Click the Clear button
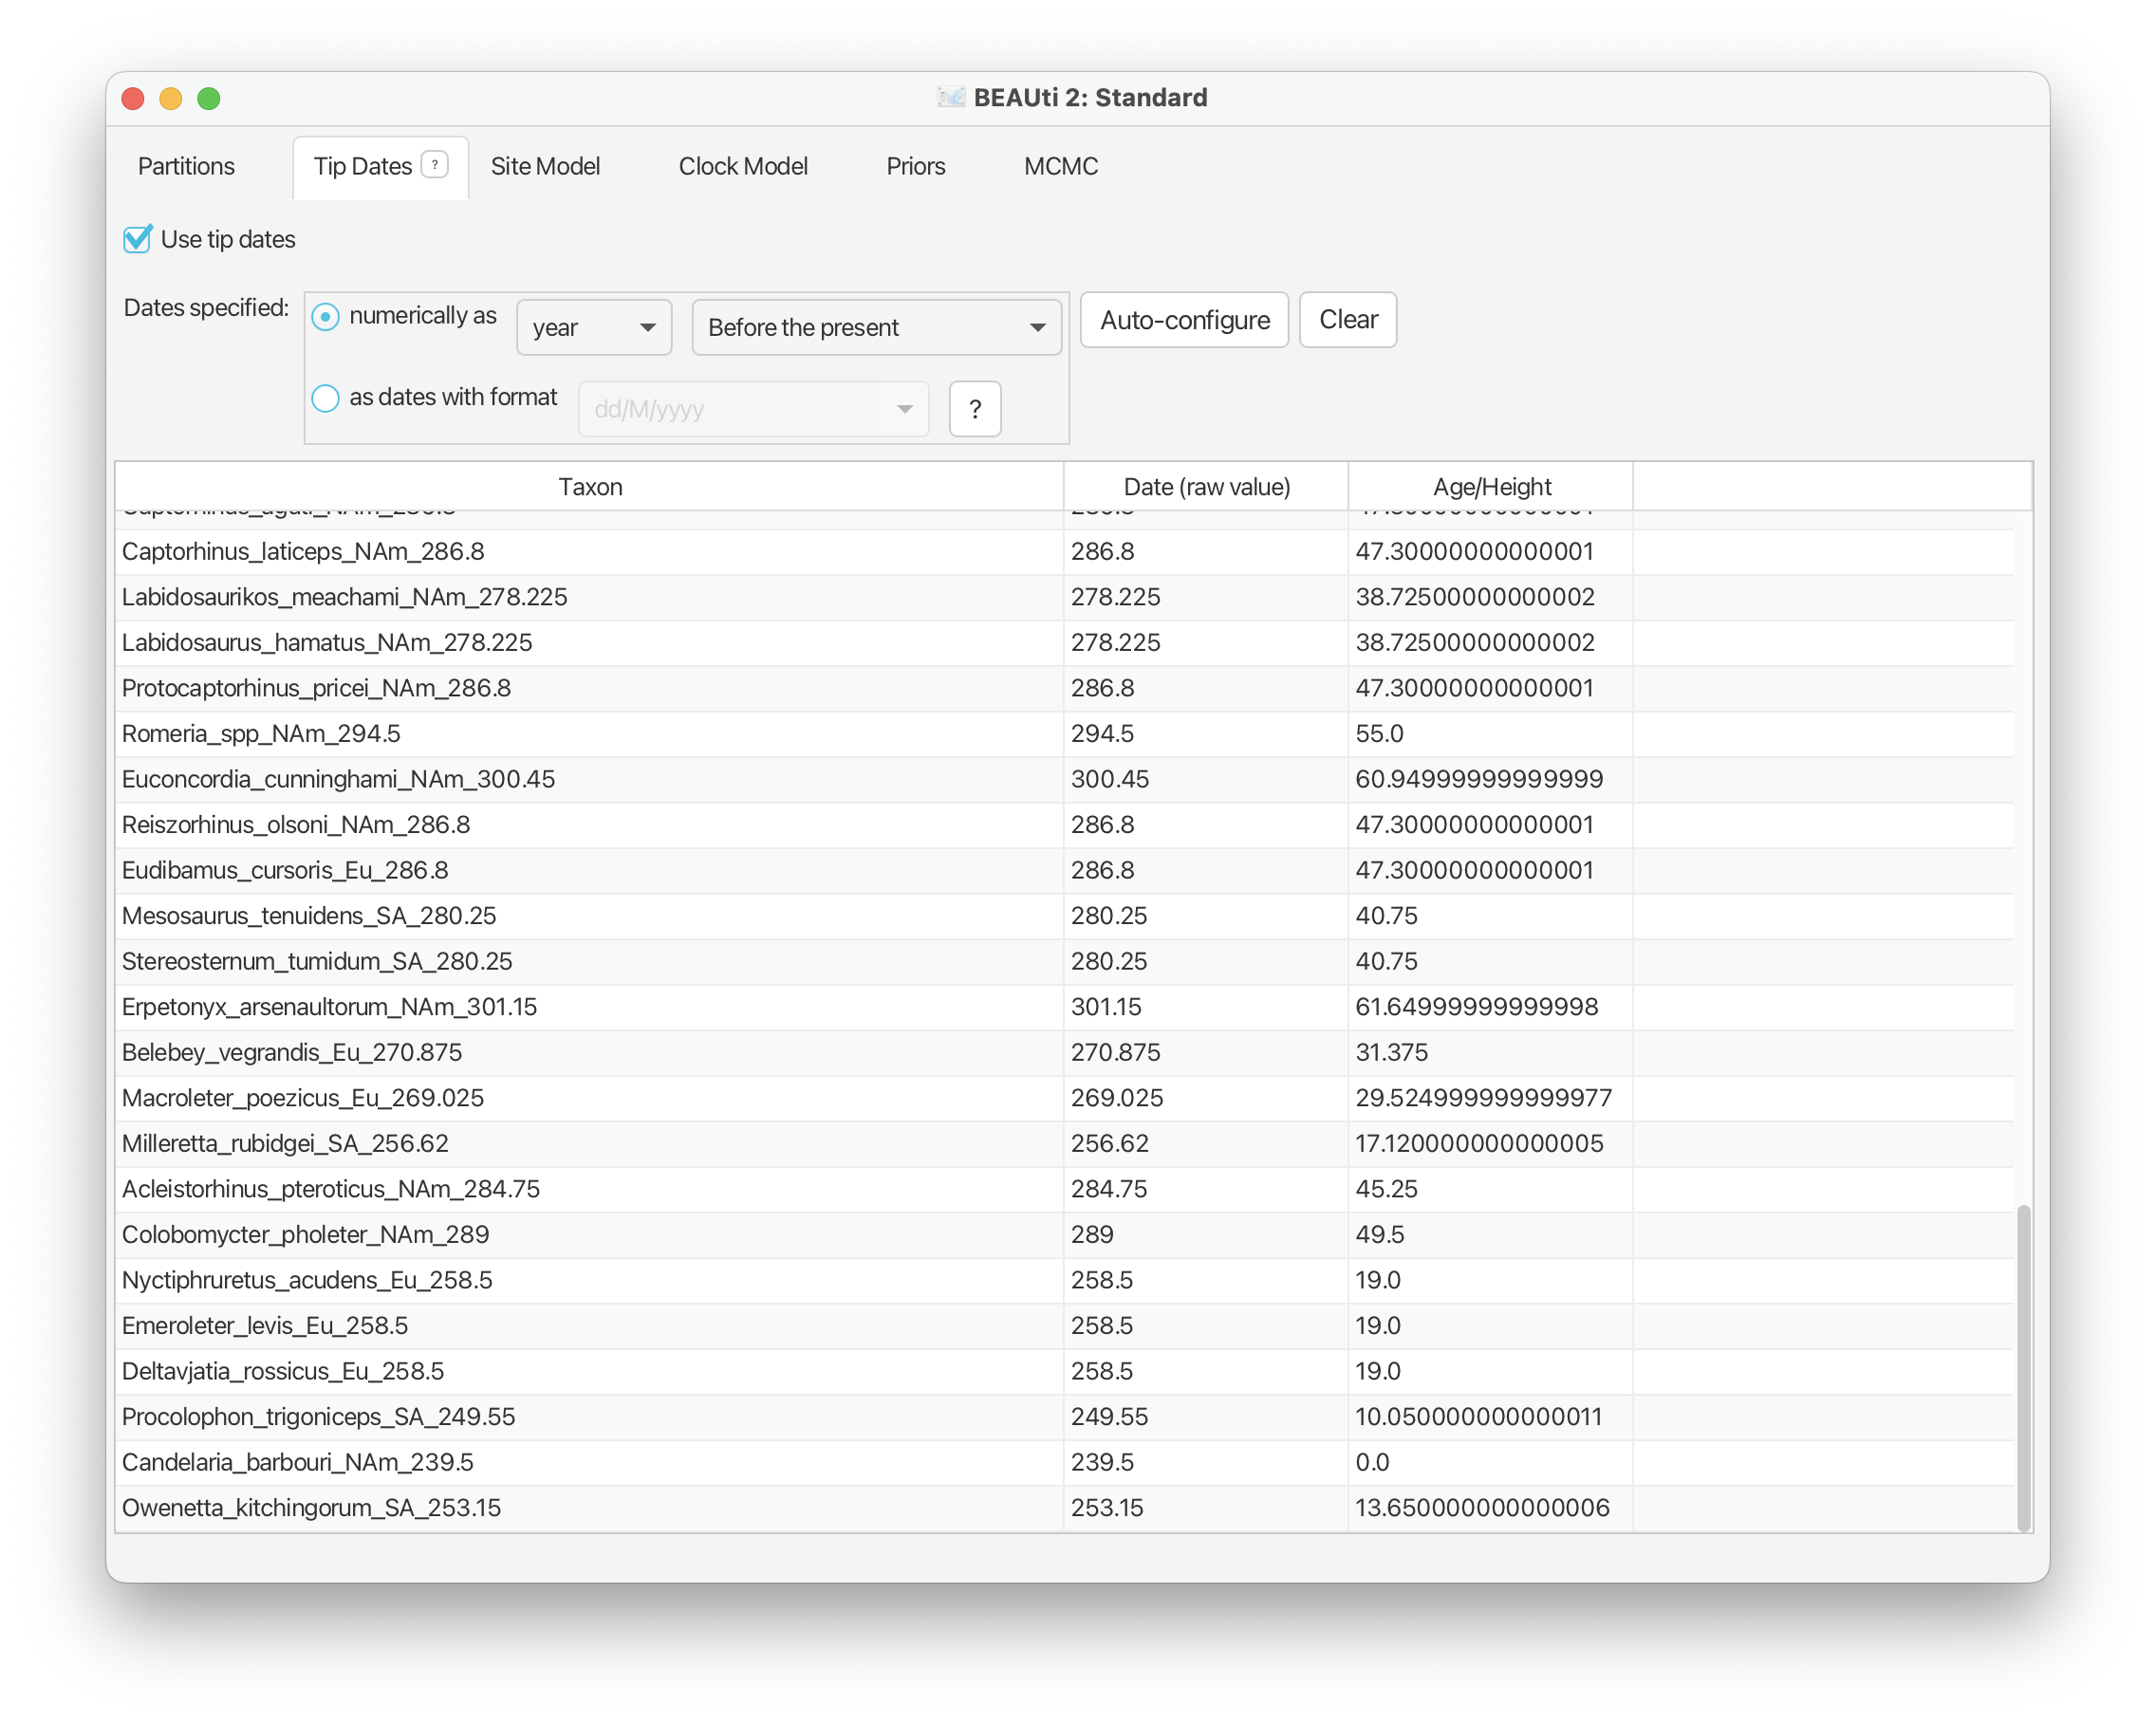This screenshot has width=2156, height=1723. (x=1347, y=320)
